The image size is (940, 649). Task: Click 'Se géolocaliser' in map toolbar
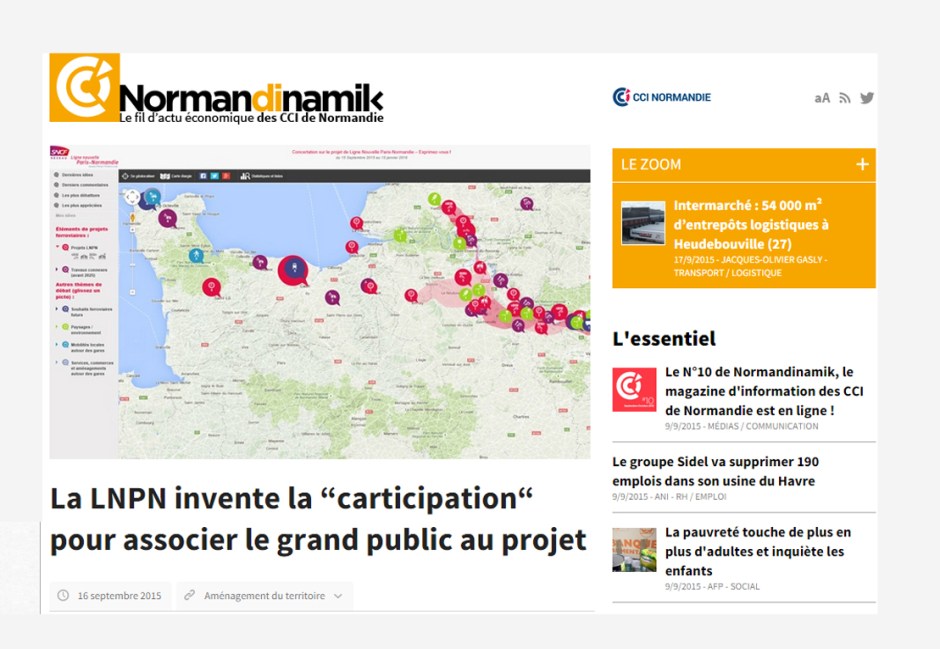(x=139, y=176)
